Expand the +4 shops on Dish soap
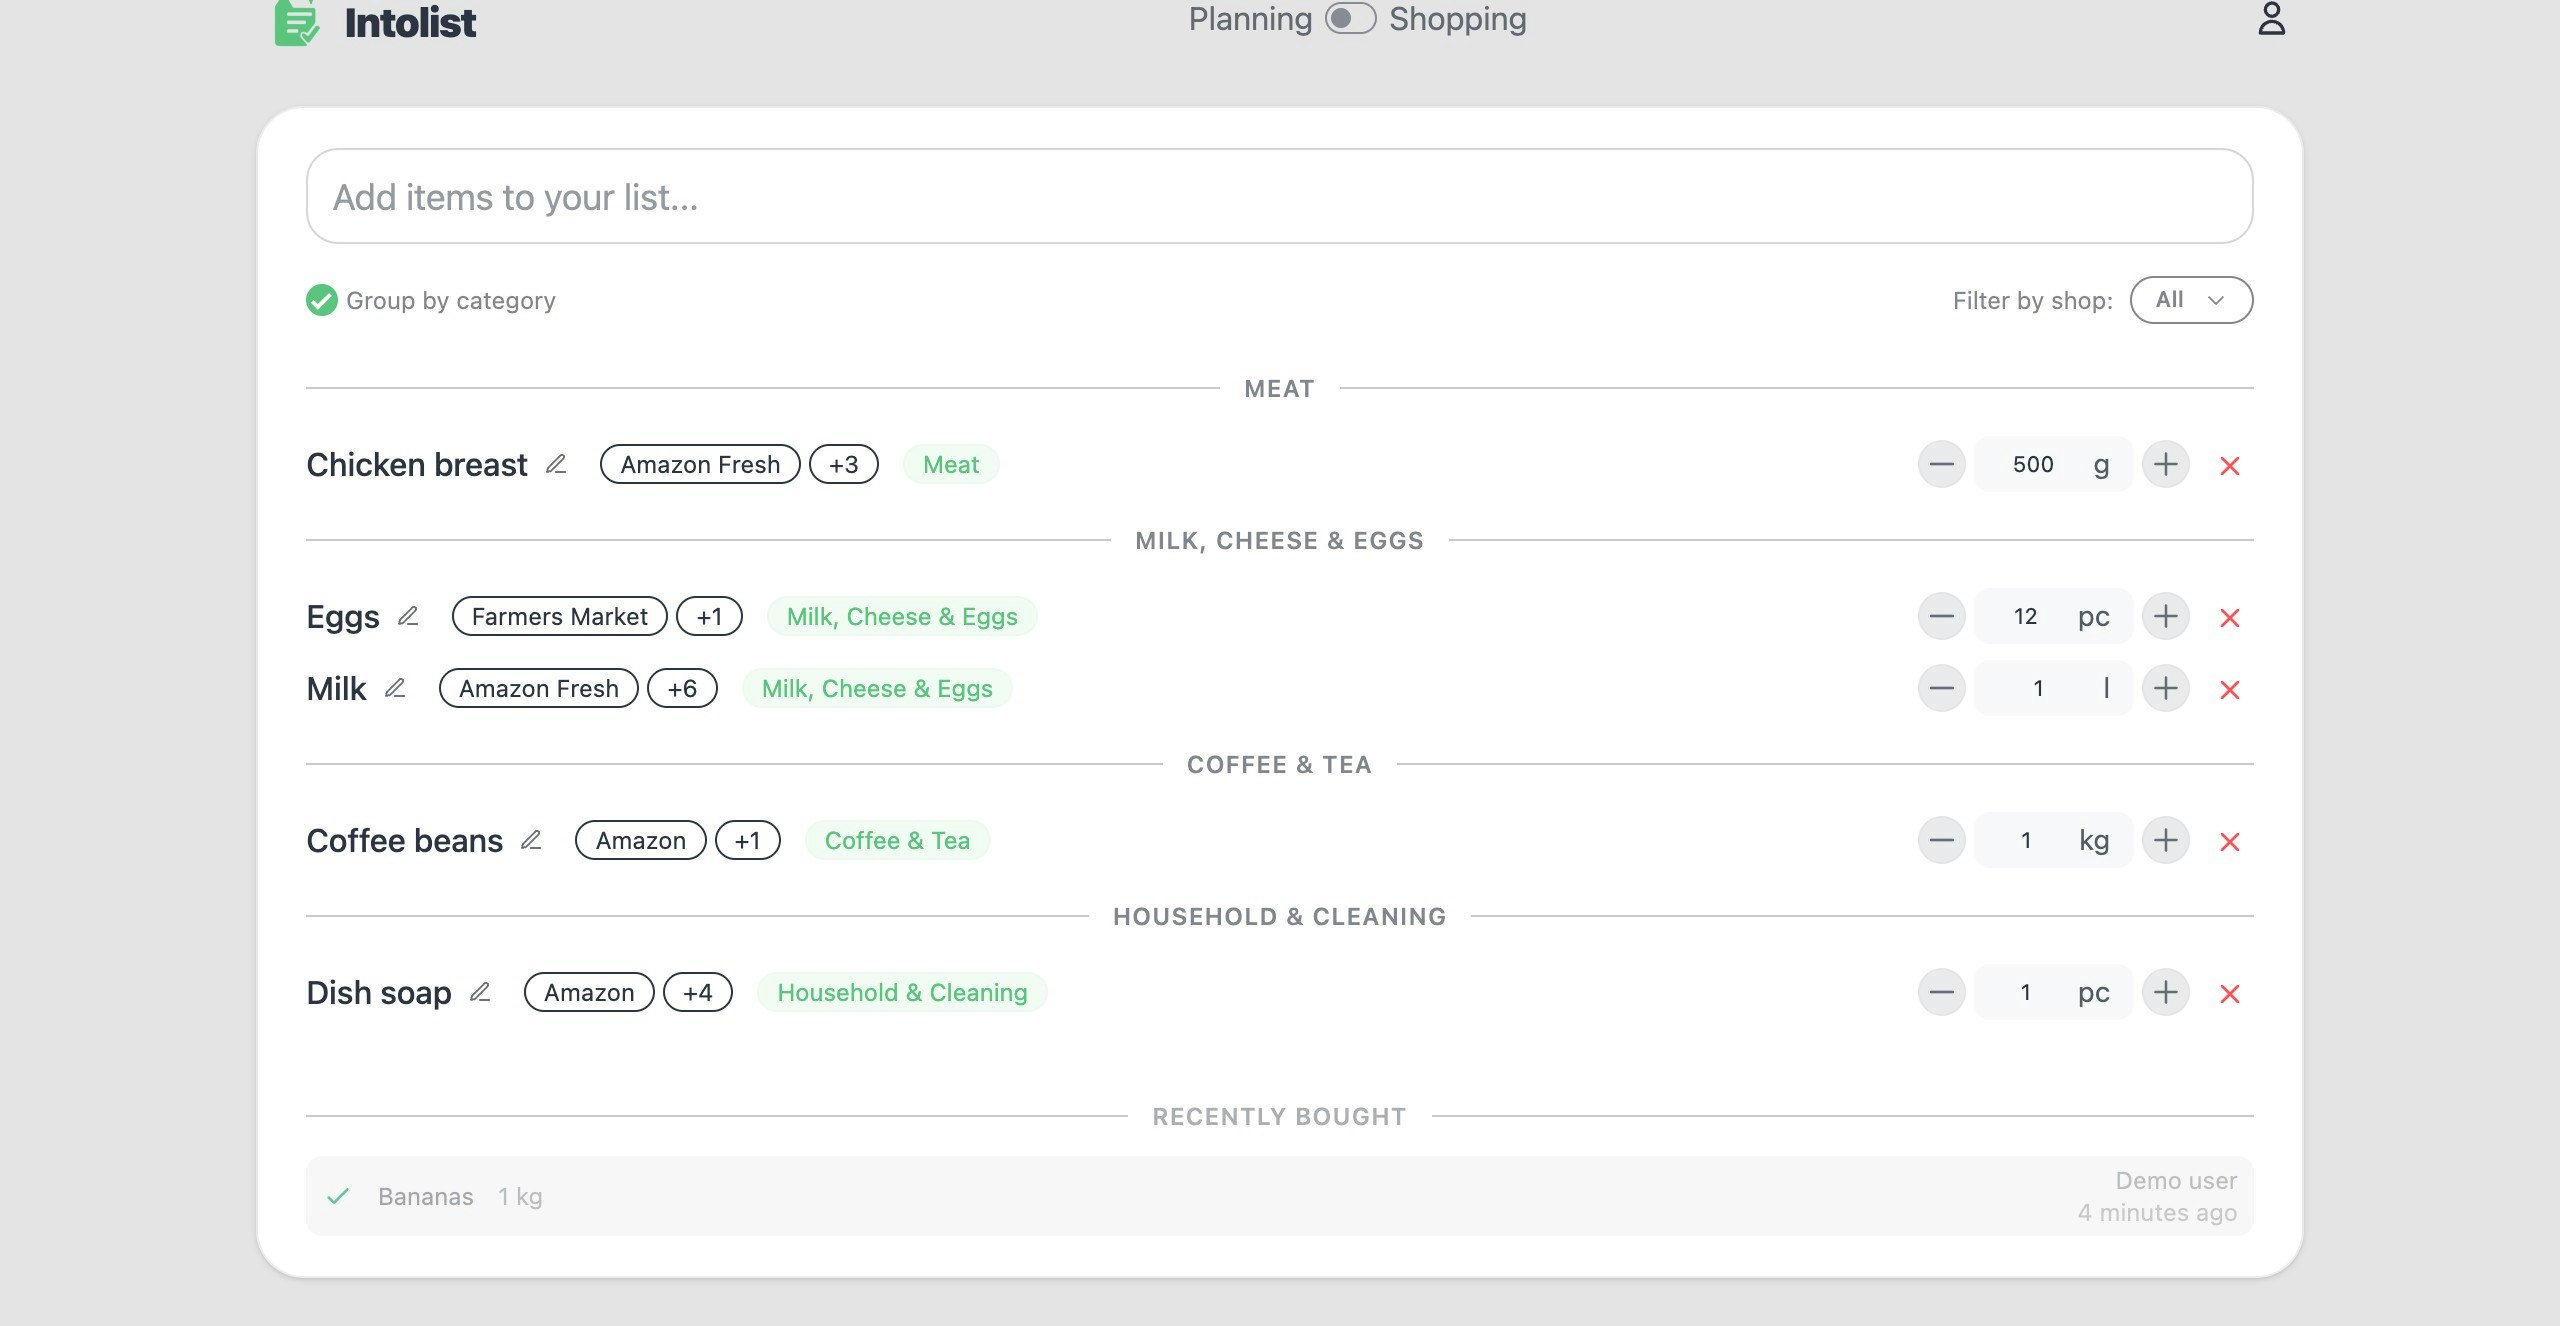The height and width of the screenshot is (1326, 2560). (698, 992)
